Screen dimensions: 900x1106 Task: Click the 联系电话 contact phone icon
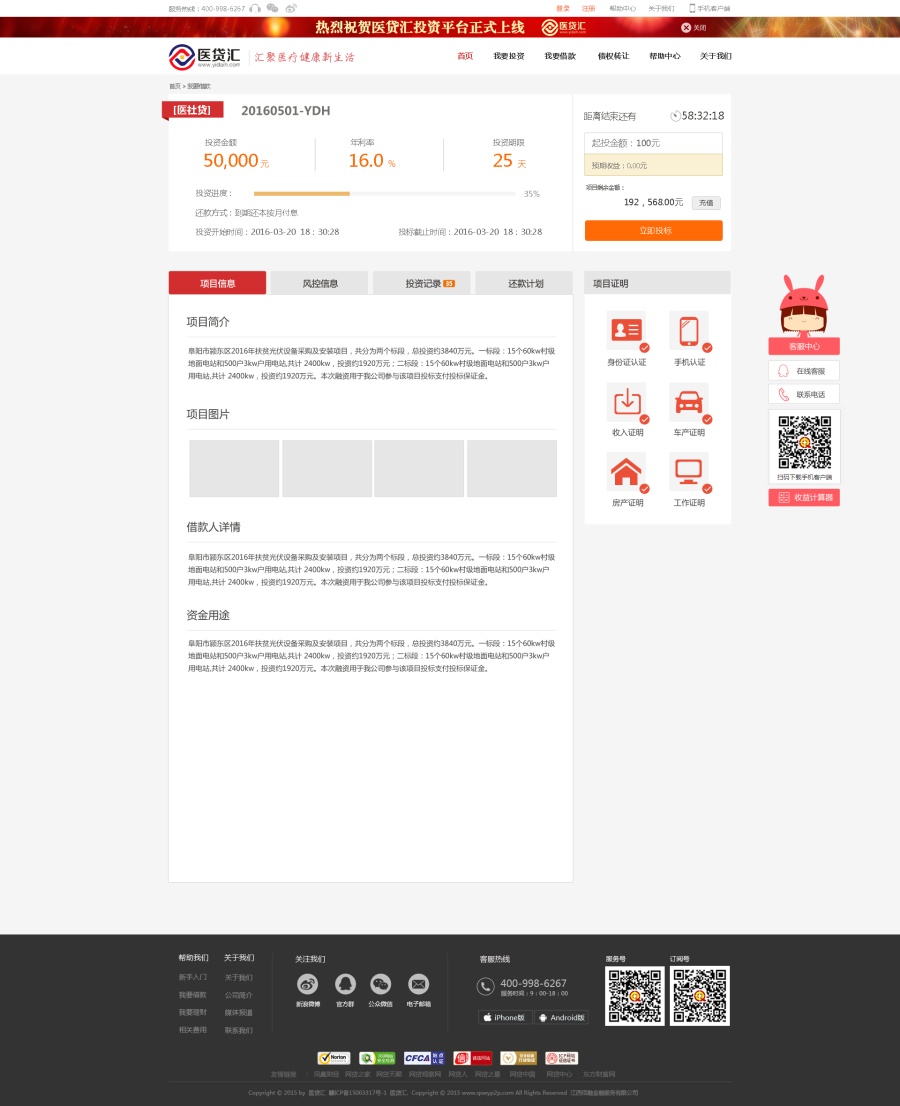click(803, 393)
